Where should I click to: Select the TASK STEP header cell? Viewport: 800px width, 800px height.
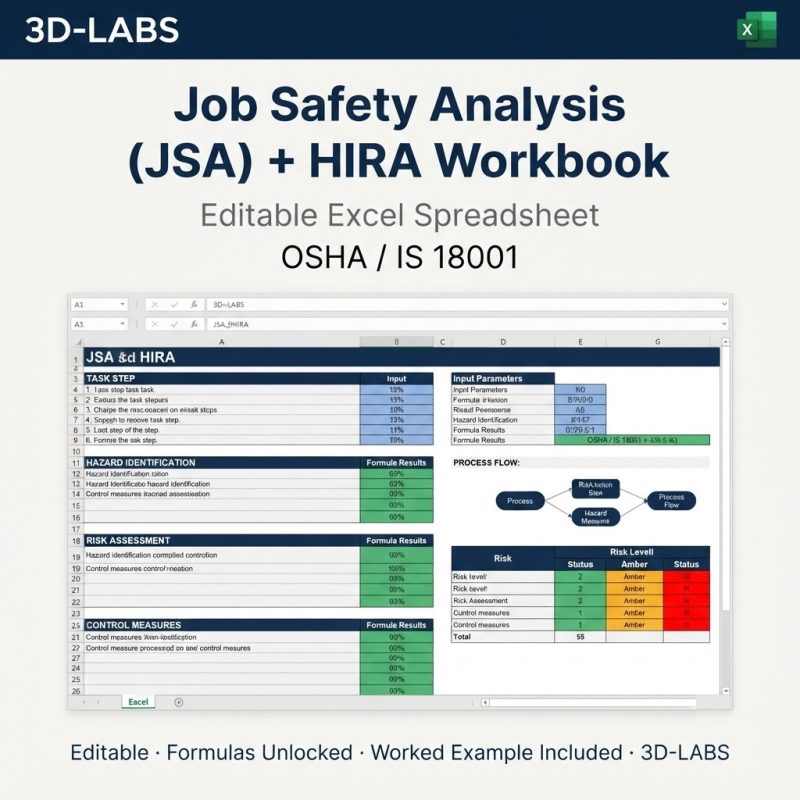coord(222,379)
